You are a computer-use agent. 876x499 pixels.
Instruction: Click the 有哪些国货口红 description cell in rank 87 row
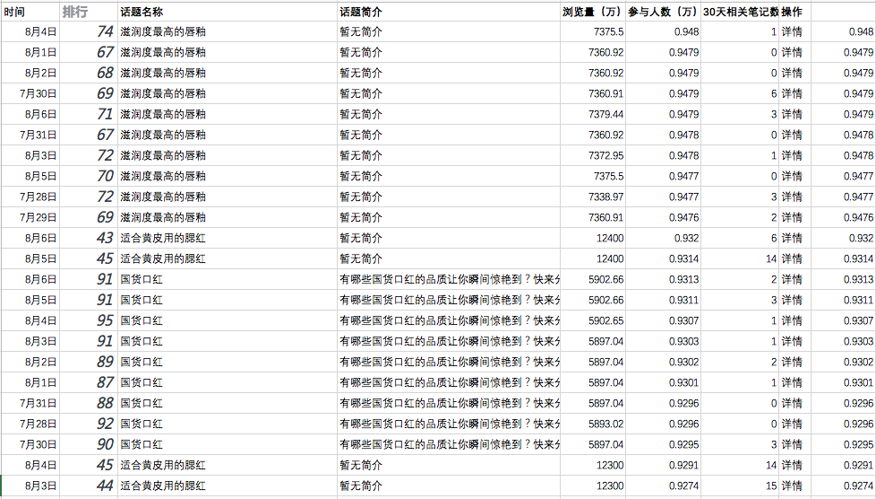(449, 383)
